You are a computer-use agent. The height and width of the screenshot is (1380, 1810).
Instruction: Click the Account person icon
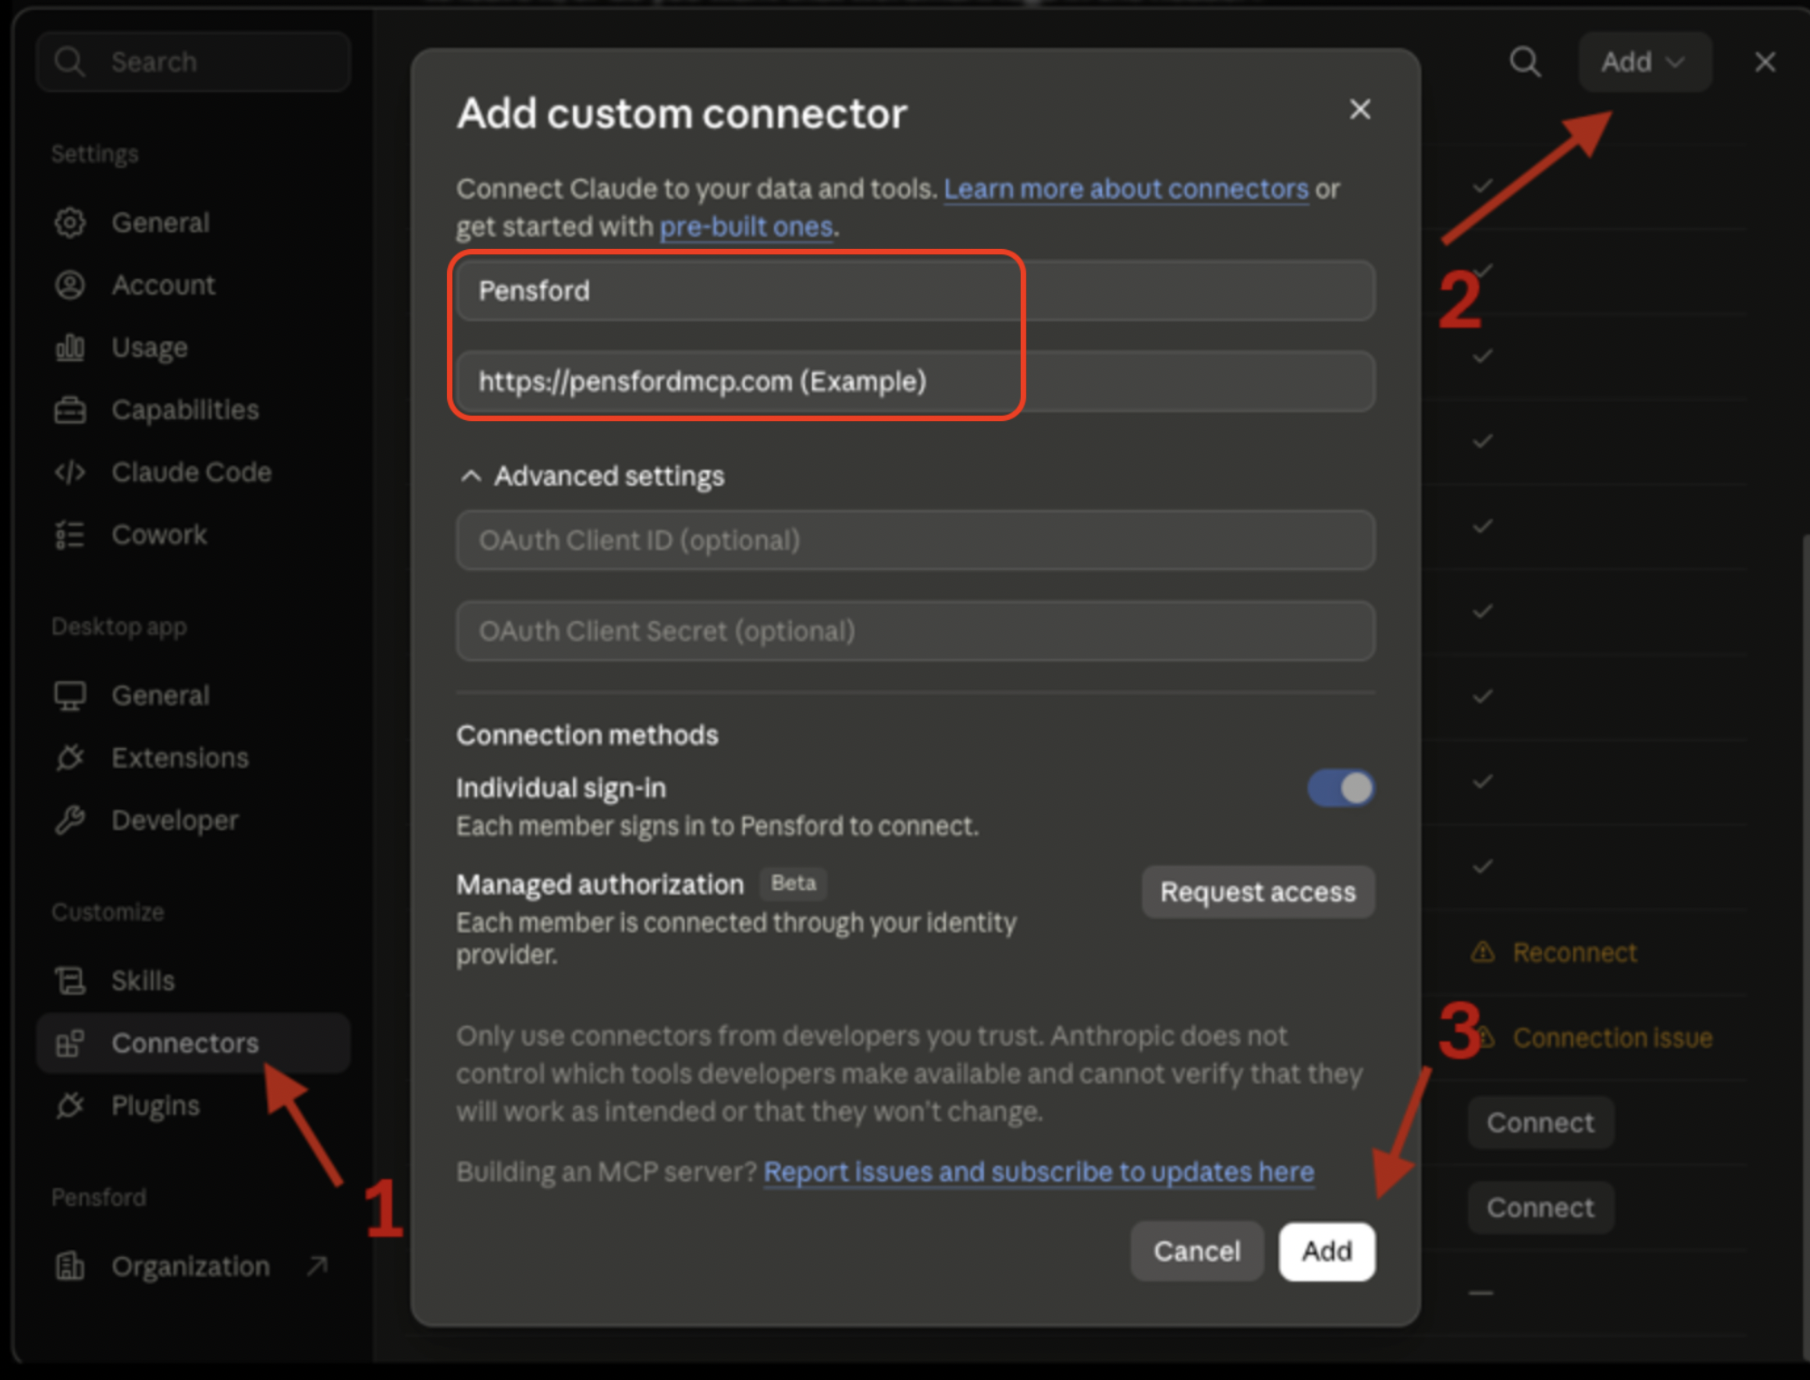coord(70,285)
